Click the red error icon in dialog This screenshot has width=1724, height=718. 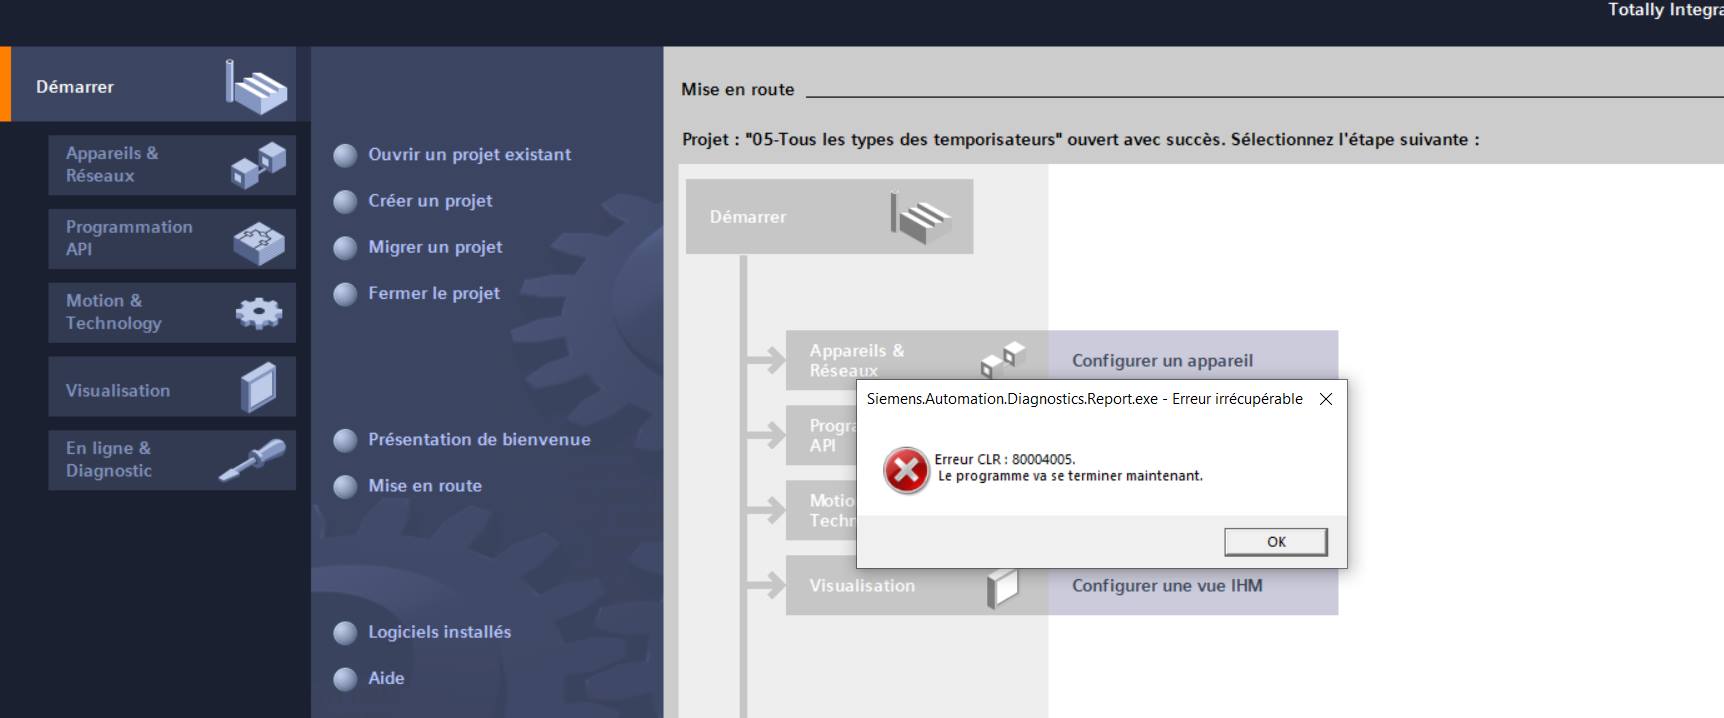click(906, 470)
